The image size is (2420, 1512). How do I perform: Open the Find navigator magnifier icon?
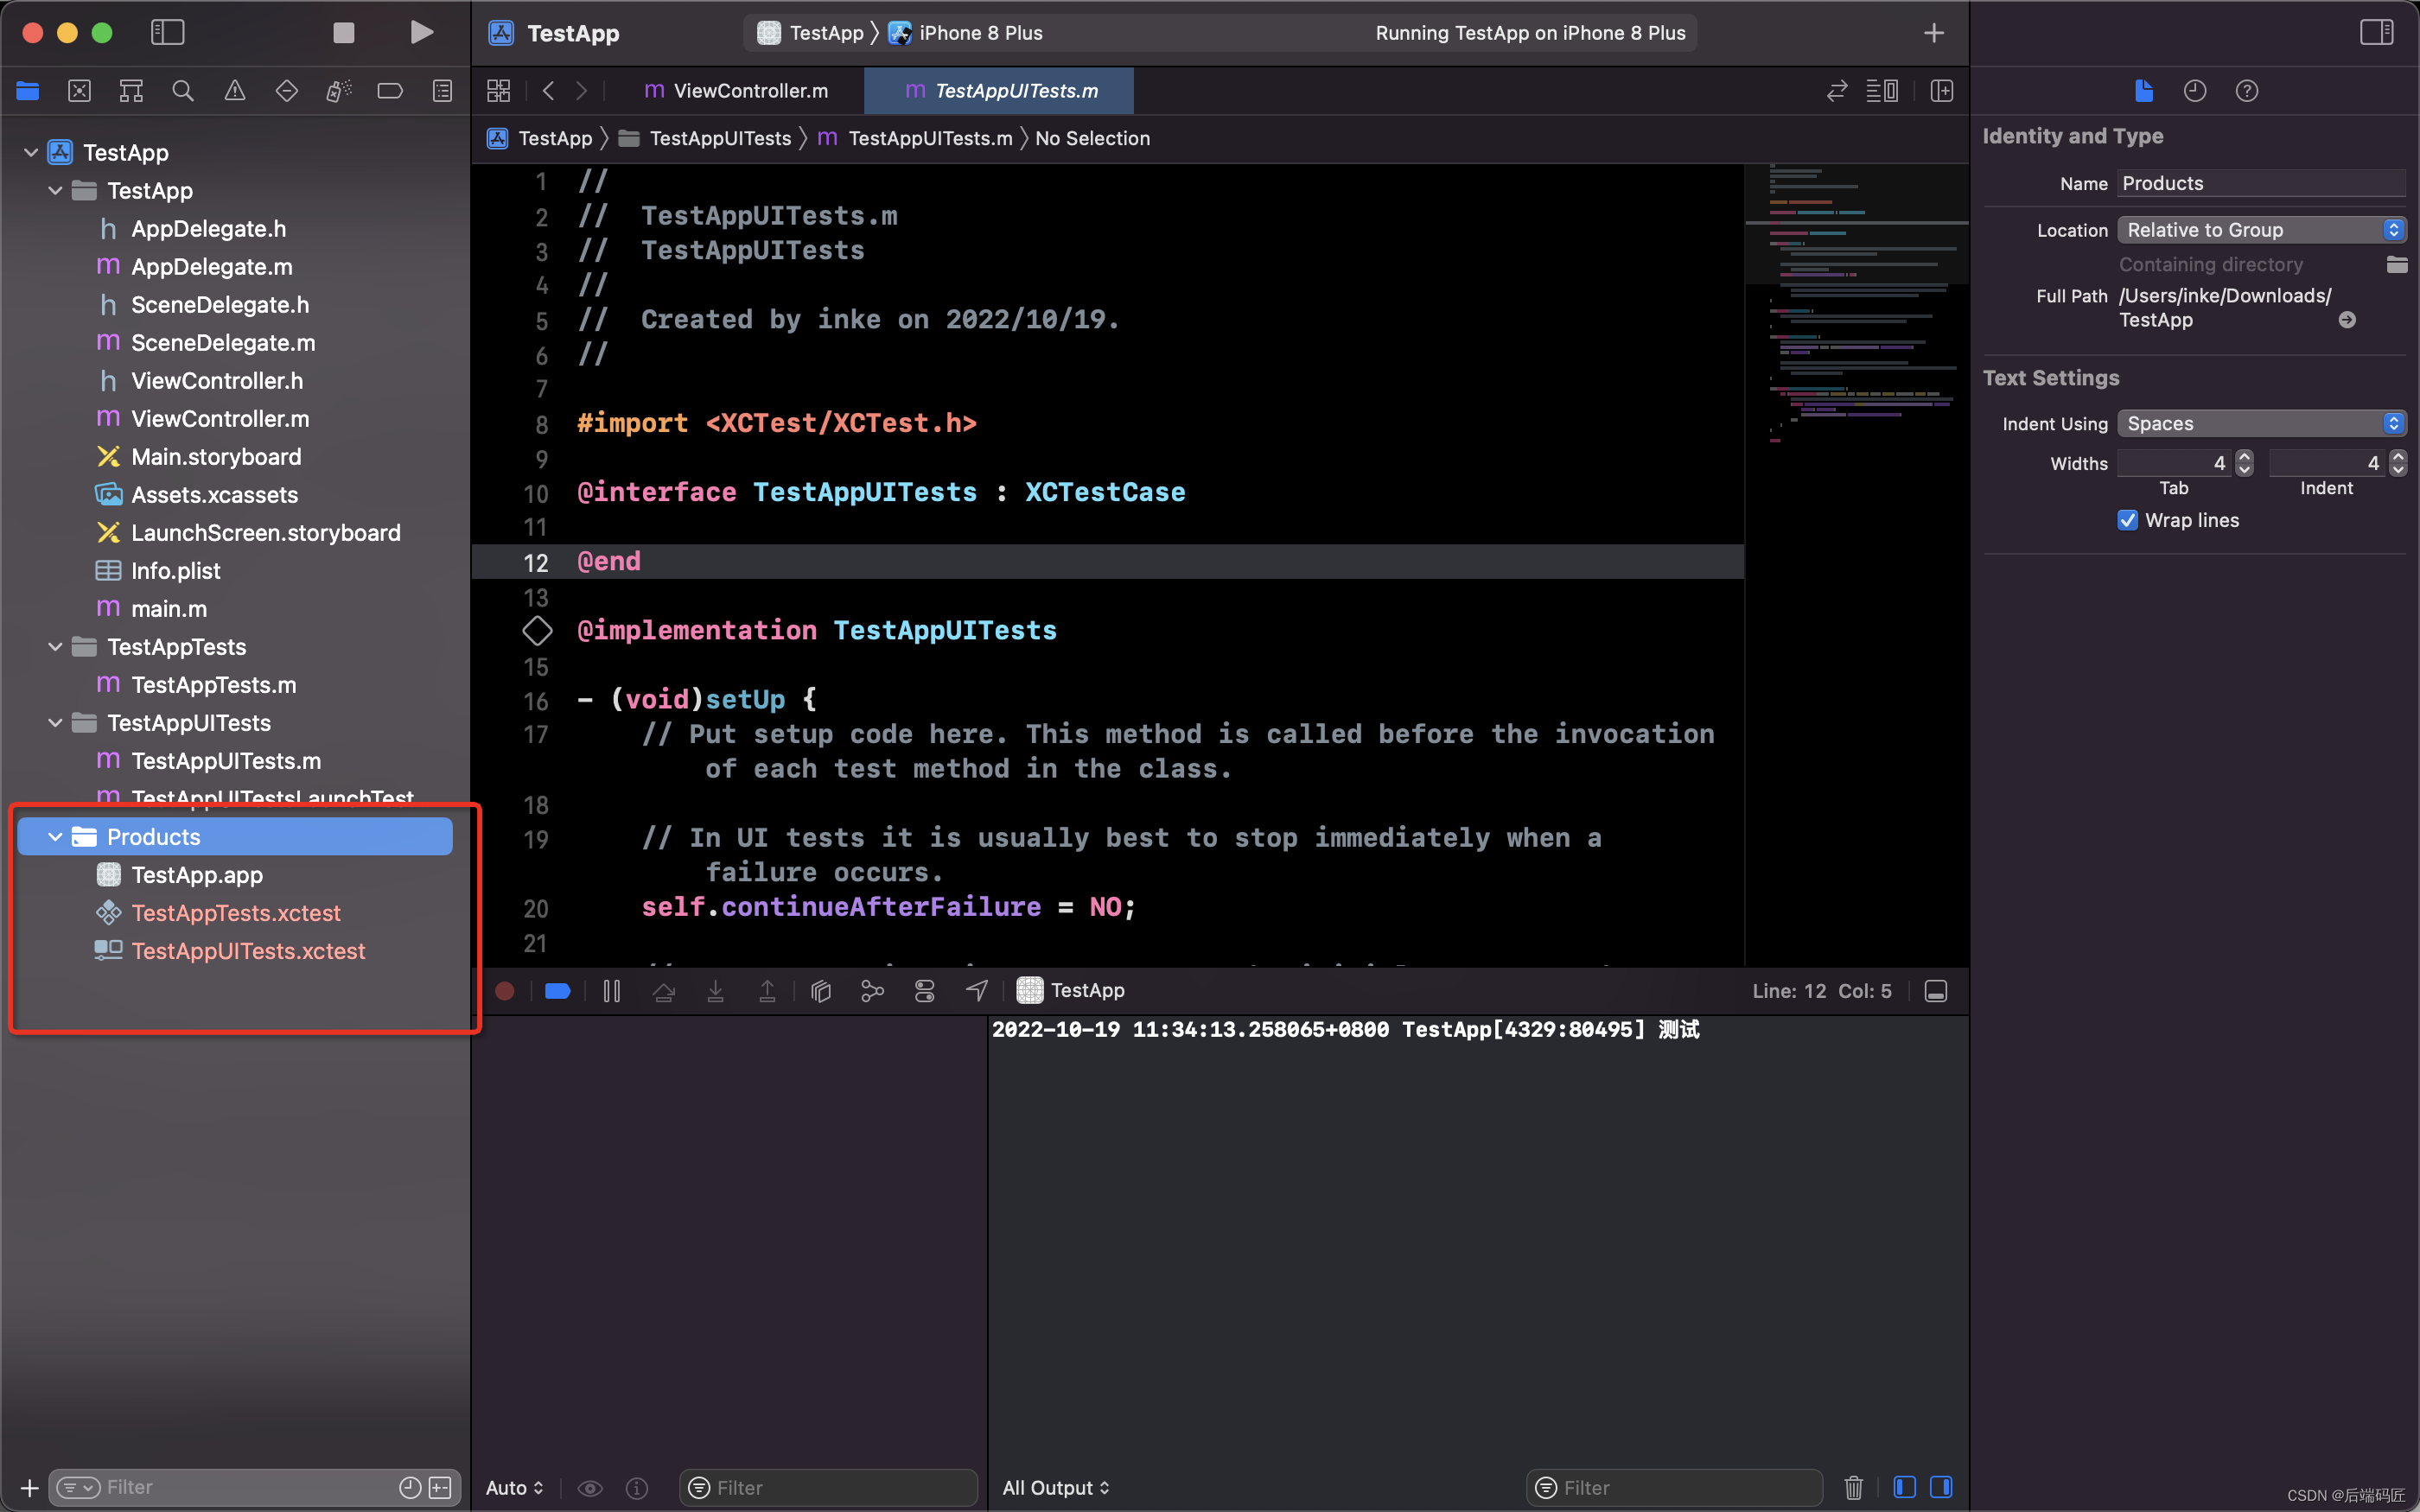pyautogui.click(x=182, y=91)
